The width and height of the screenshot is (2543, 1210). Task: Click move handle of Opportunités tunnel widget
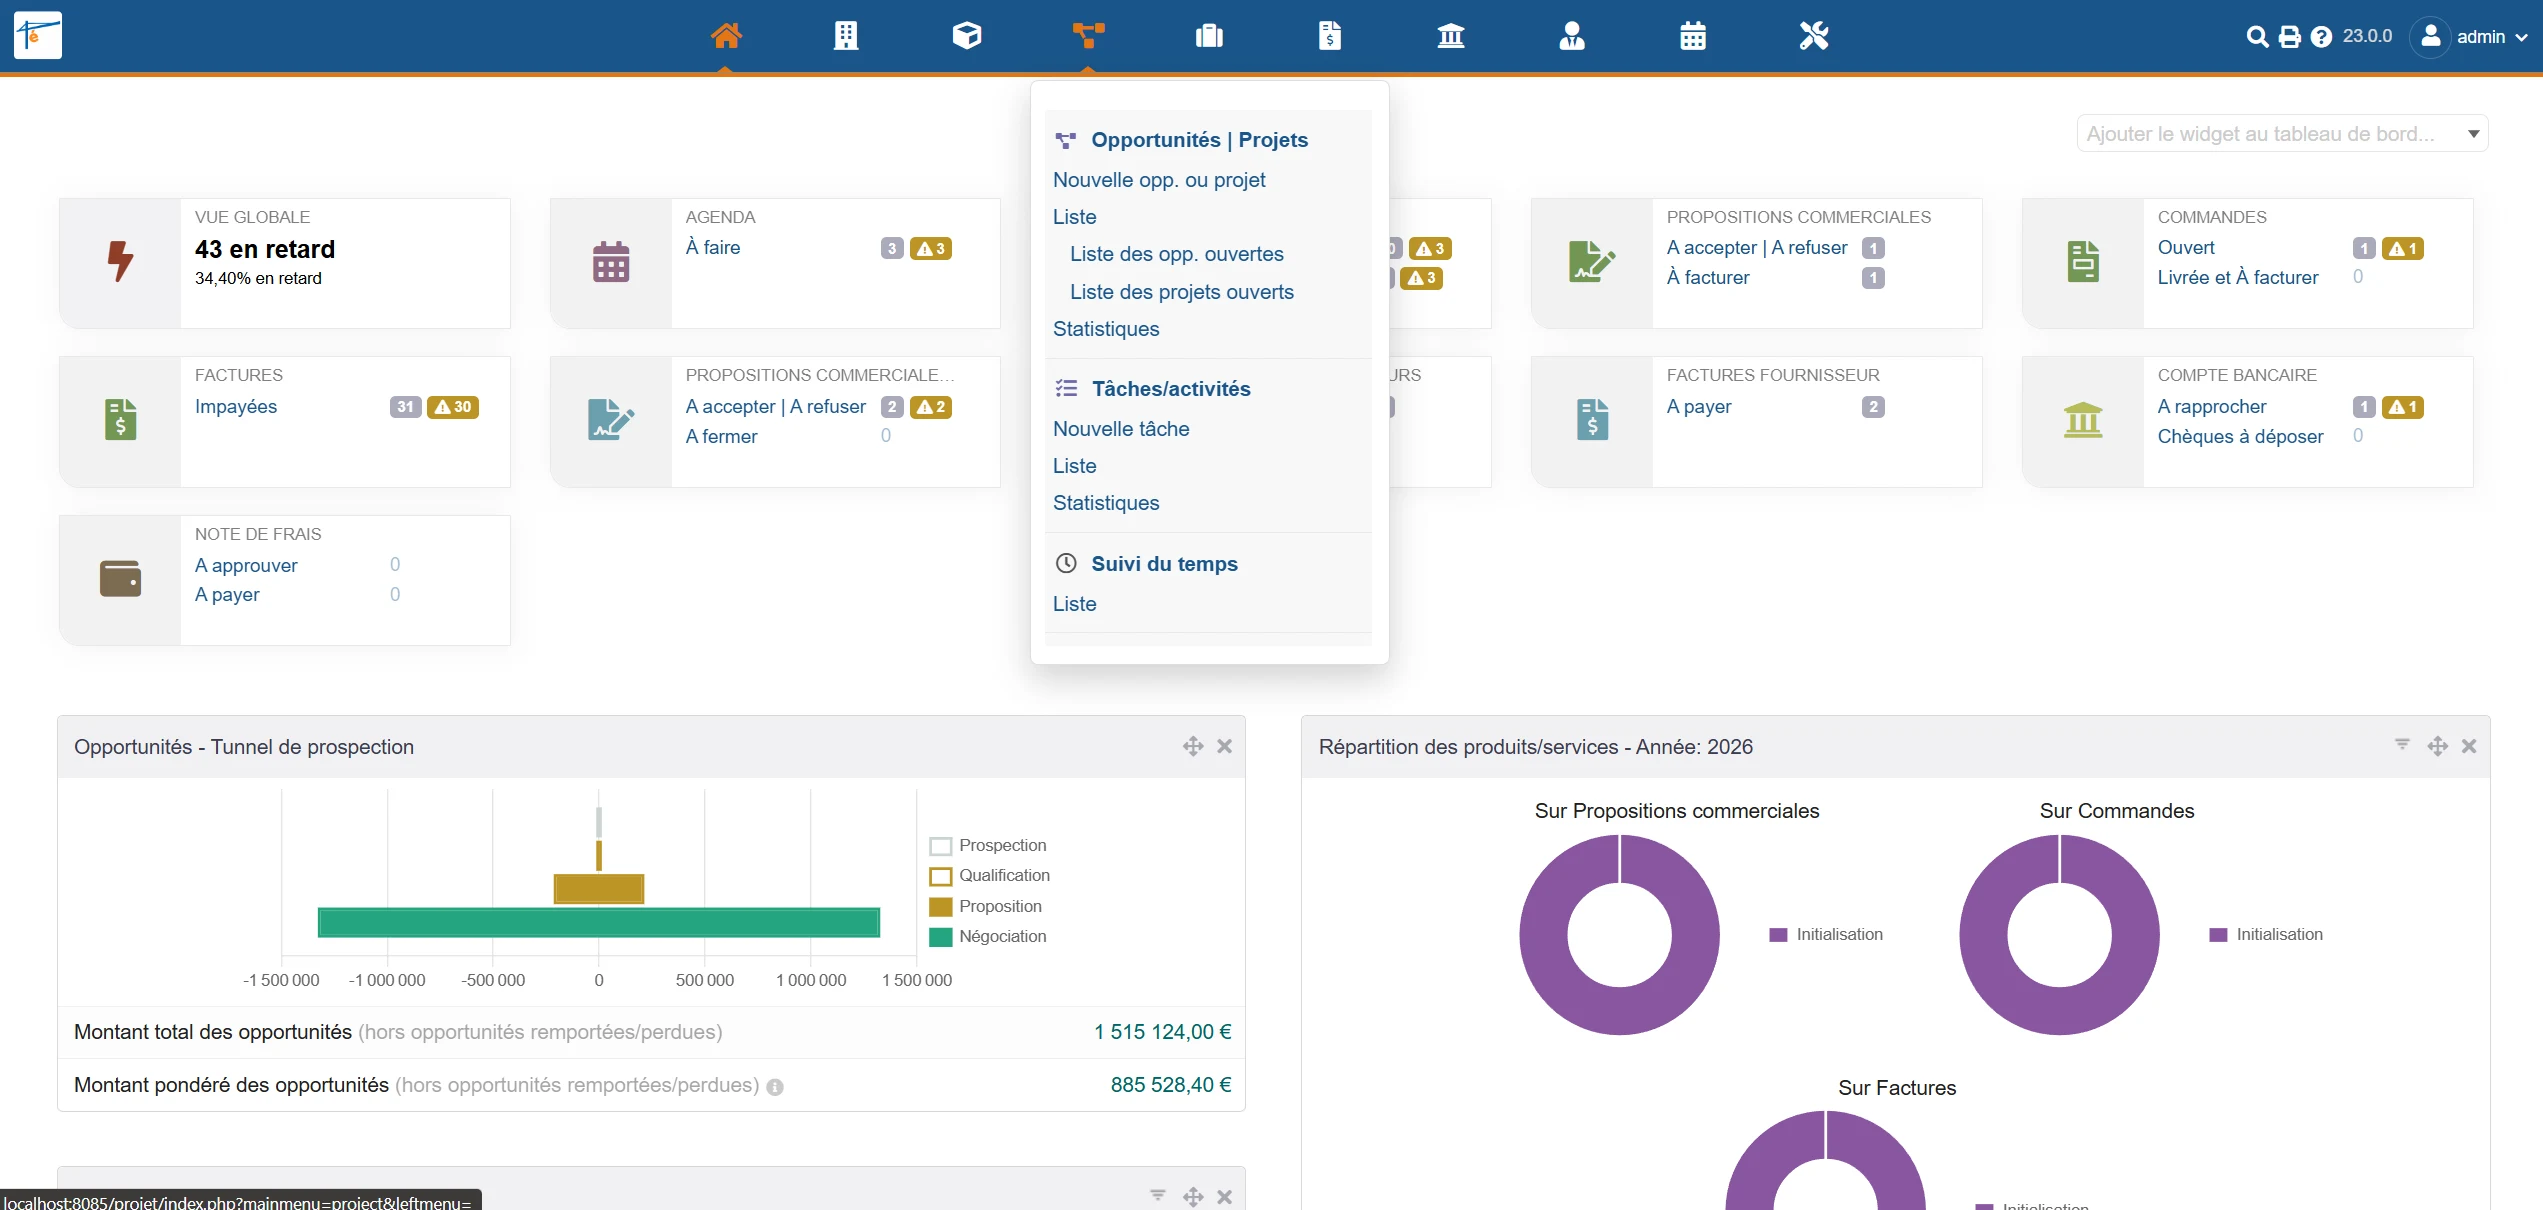click(x=1193, y=747)
